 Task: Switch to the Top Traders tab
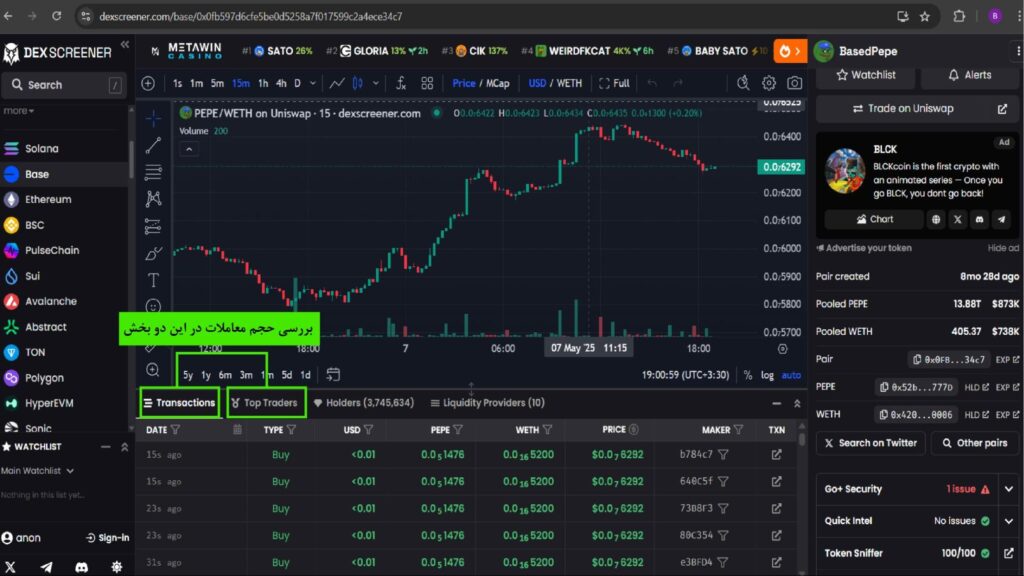[265, 403]
